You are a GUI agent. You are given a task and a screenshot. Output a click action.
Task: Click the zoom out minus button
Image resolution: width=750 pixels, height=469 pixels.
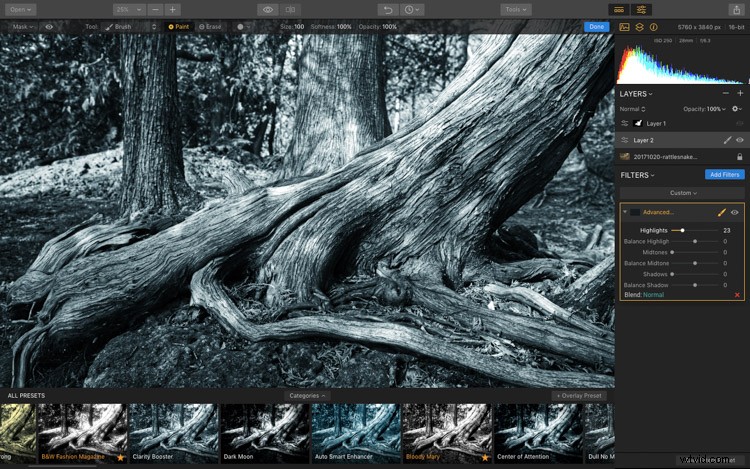[x=155, y=10]
